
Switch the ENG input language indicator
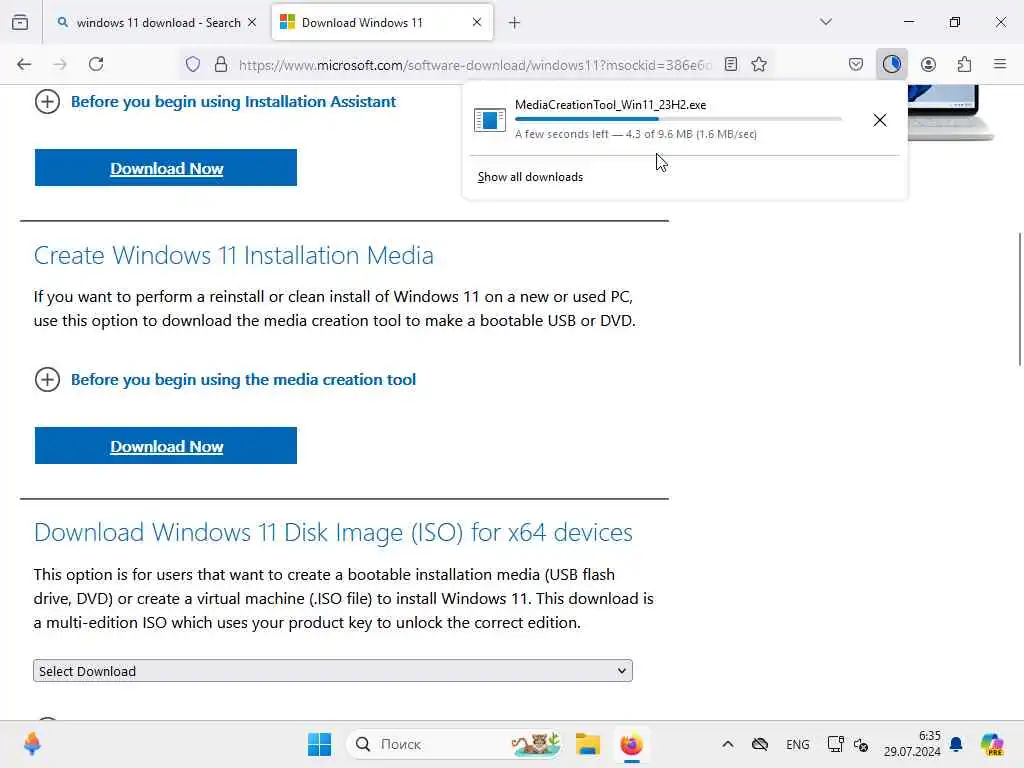(x=797, y=744)
